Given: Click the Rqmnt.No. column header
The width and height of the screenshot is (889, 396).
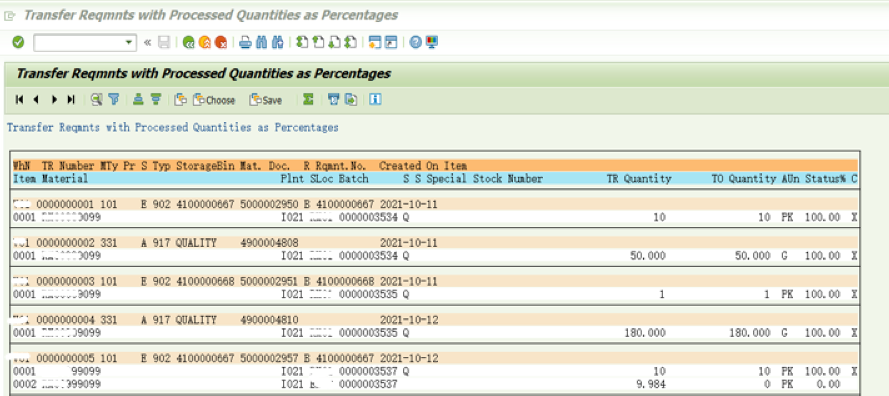Looking at the screenshot, I should [341, 166].
